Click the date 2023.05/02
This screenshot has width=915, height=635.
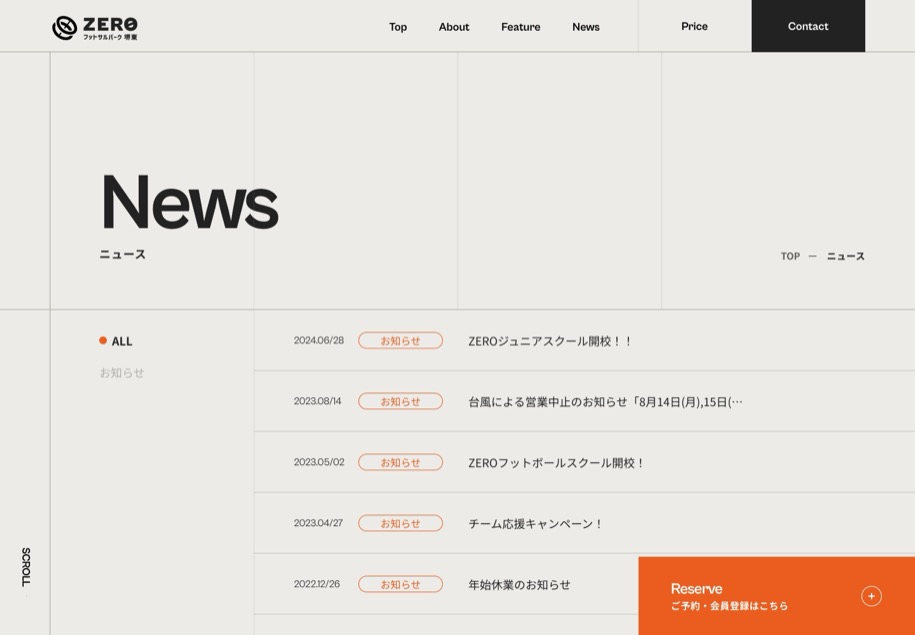coord(319,462)
